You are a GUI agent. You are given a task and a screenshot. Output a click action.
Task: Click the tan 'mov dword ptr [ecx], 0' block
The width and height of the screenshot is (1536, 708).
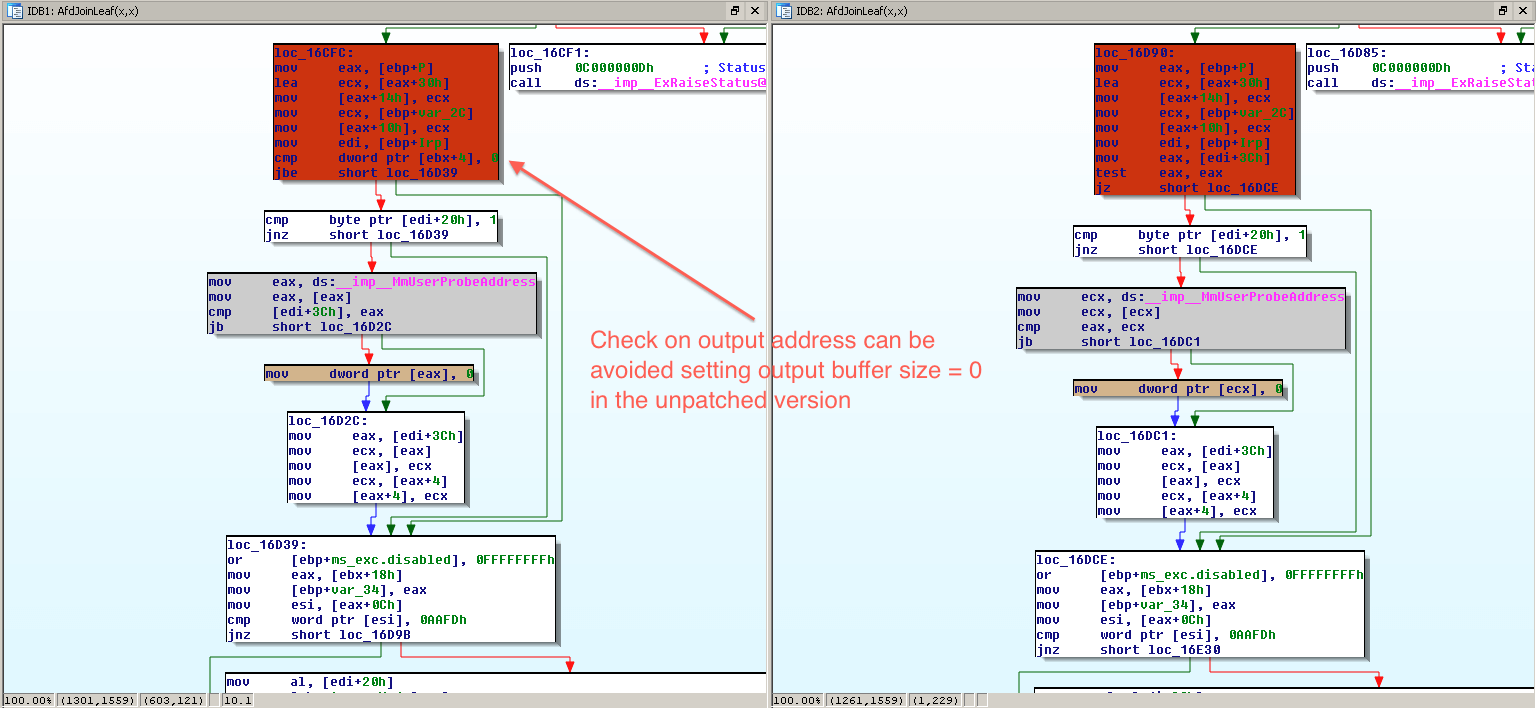[x=1178, y=389]
